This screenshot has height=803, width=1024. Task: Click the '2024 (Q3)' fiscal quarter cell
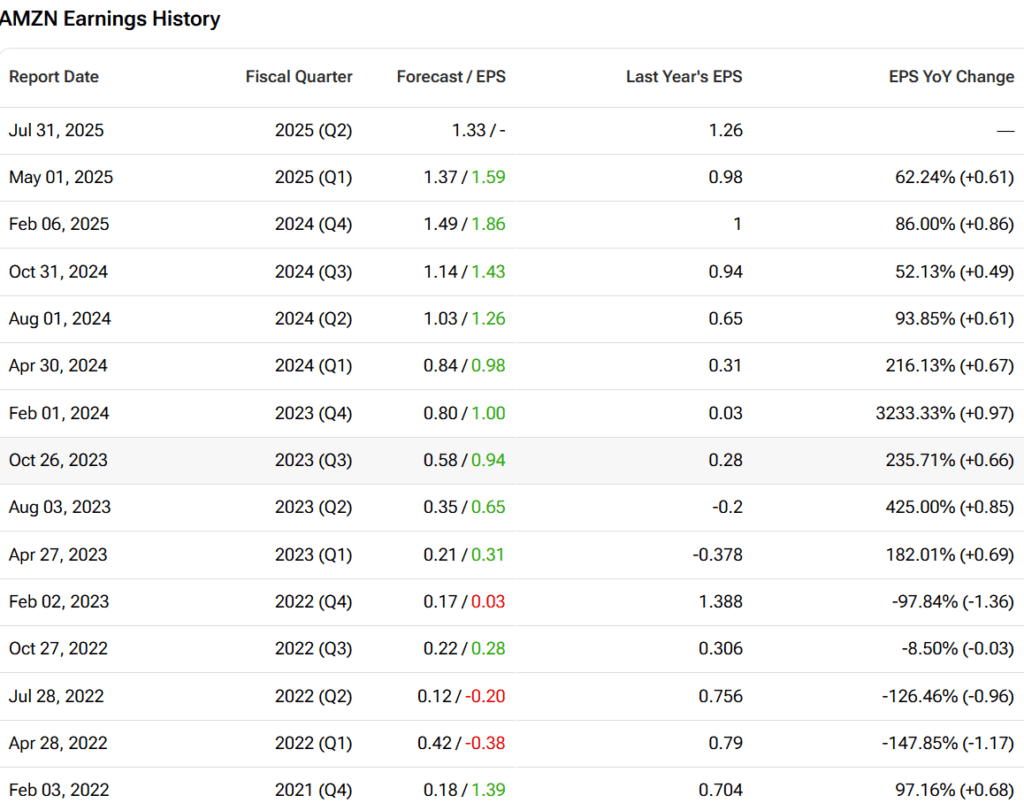(313, 272)
